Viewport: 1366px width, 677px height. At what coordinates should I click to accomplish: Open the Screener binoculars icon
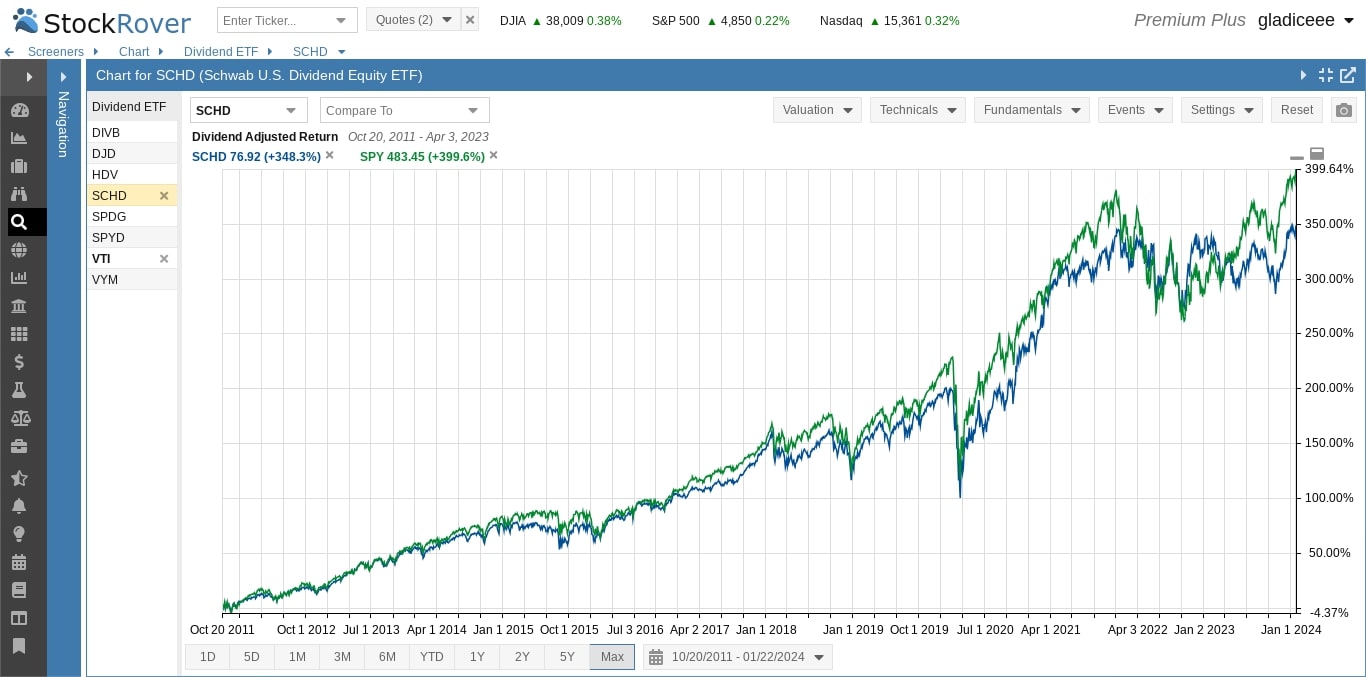tap(21, 194)
